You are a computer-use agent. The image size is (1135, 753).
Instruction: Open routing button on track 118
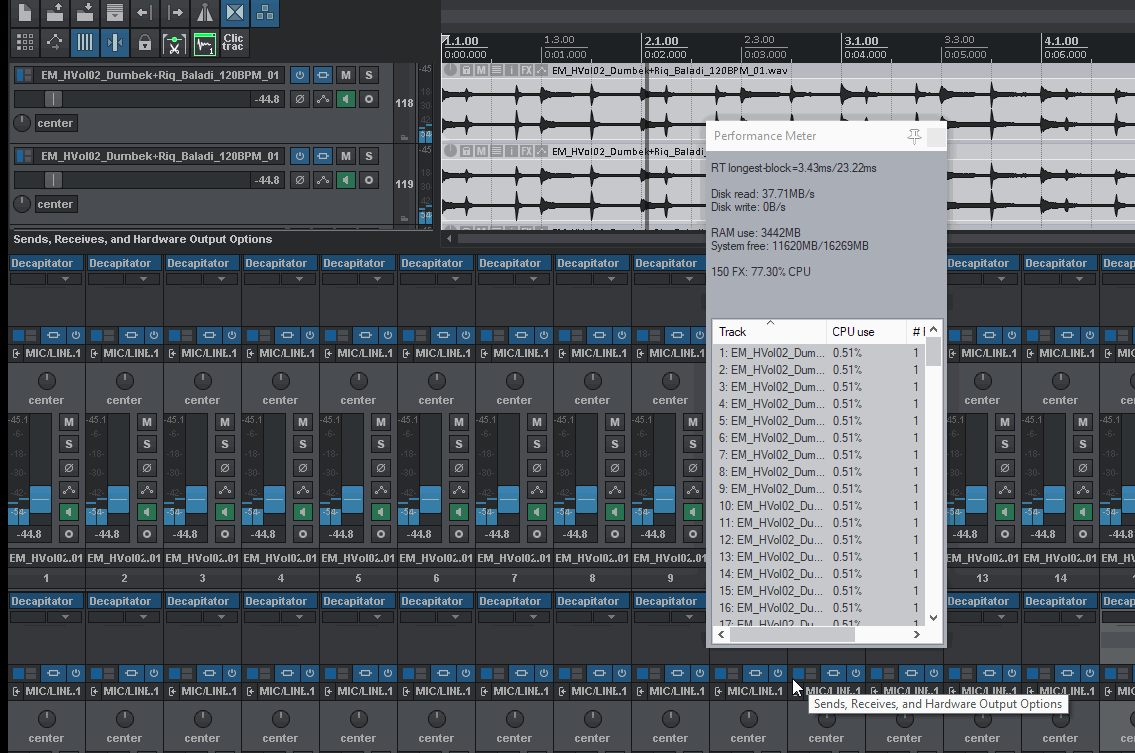[x=323, y=75]
